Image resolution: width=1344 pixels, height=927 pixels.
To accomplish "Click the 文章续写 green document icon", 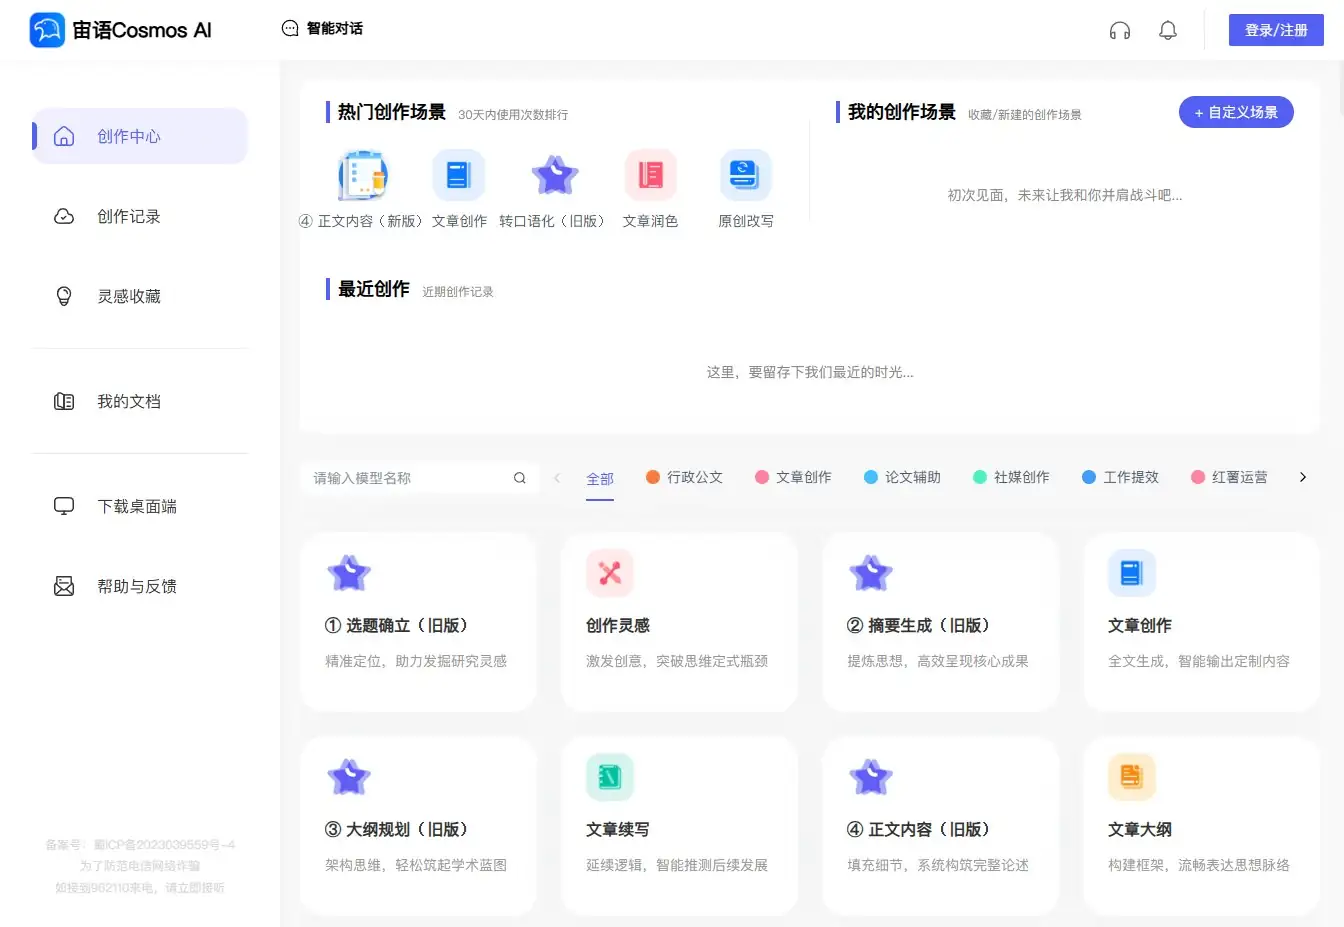I will [x=610, y=777].
